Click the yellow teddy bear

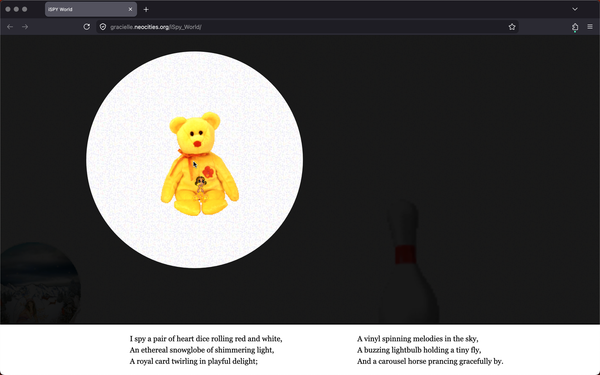(199, 164)
